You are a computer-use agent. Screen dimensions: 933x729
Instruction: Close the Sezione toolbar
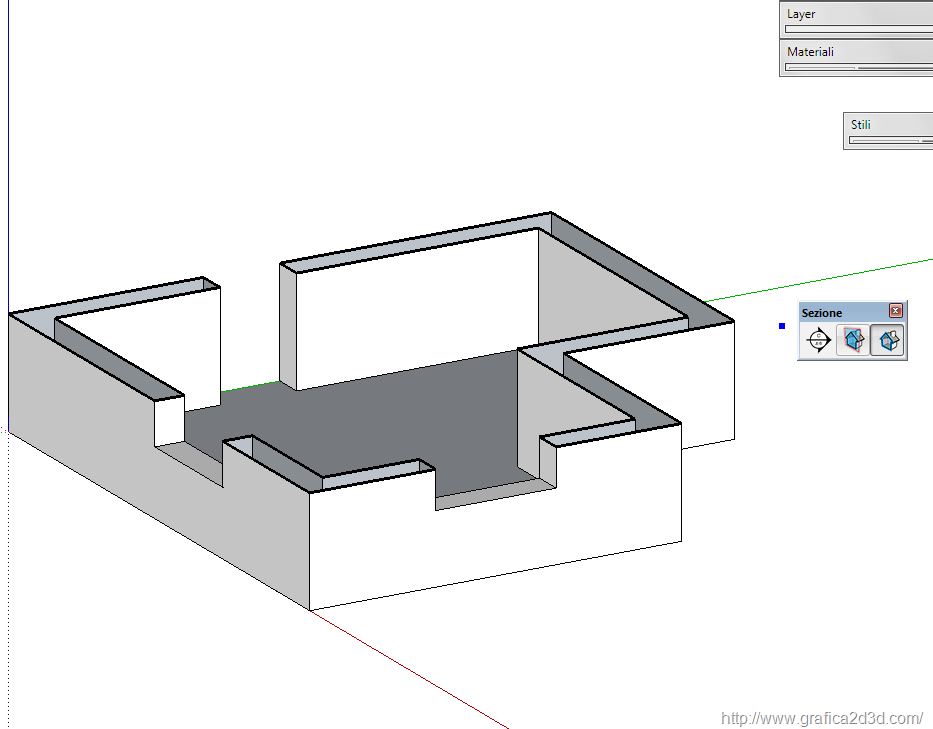(896, 311)
